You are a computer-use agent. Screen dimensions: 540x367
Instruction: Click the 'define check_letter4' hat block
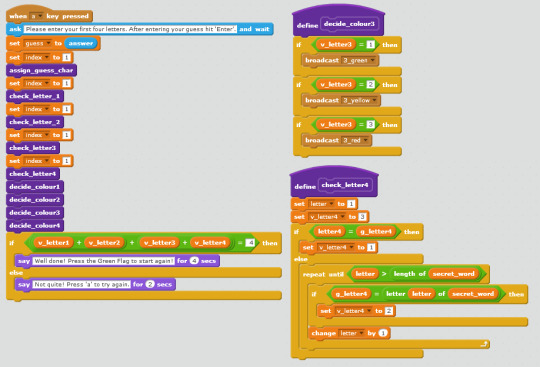[x=334, y=182]
